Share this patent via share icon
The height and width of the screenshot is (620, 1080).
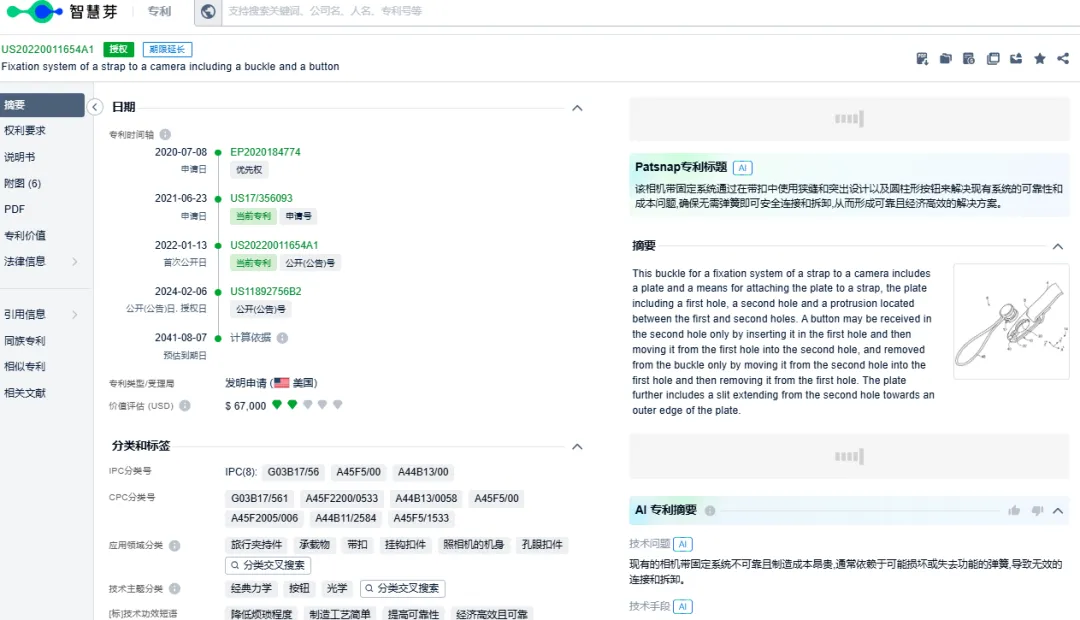coord(1063,59)
